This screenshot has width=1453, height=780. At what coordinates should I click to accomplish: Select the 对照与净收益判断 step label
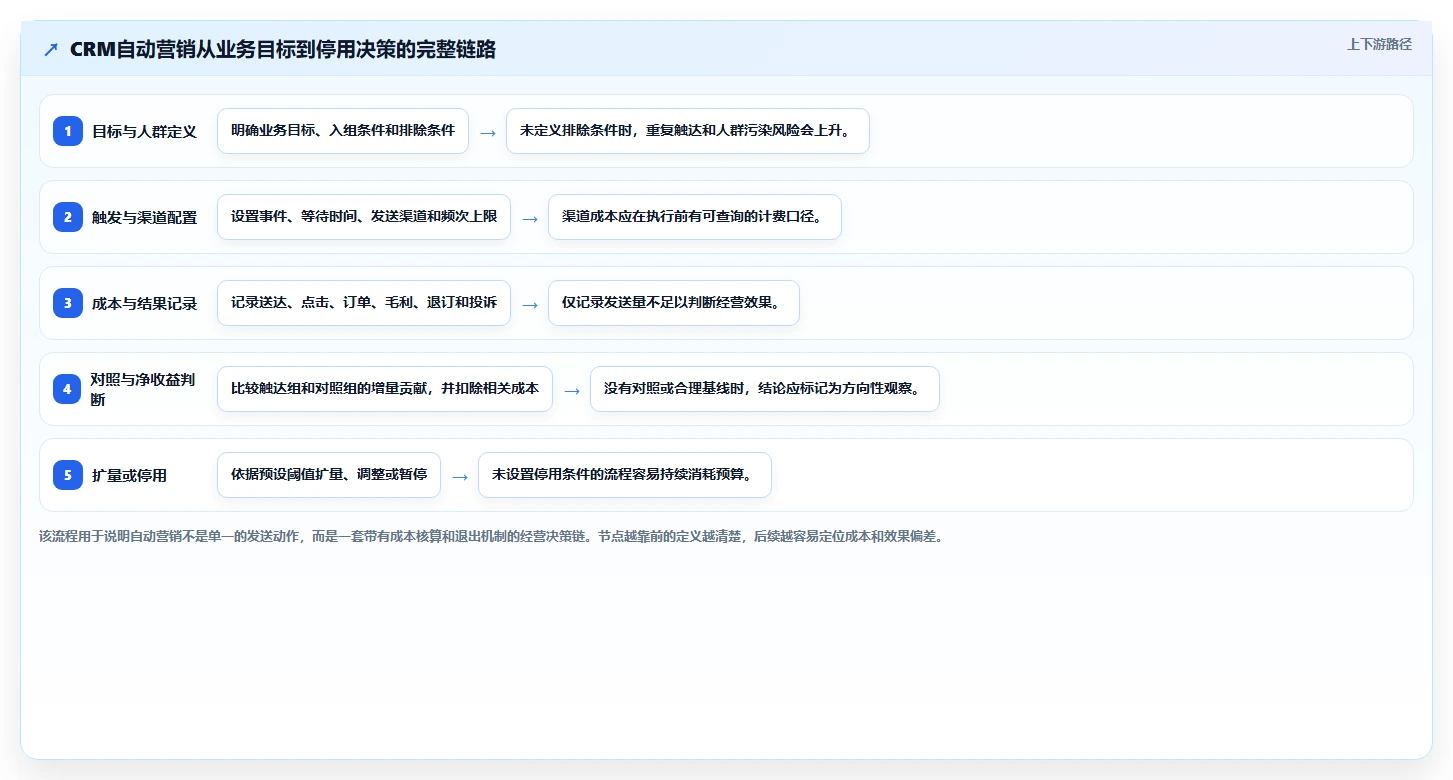143,389
